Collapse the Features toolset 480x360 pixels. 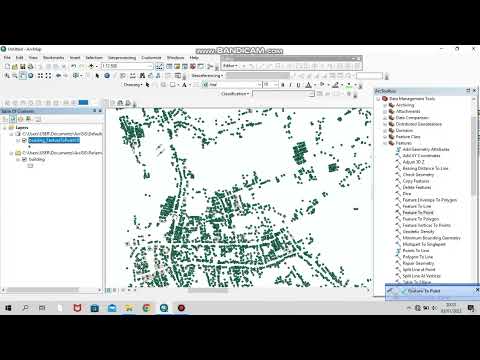(385, 143)
